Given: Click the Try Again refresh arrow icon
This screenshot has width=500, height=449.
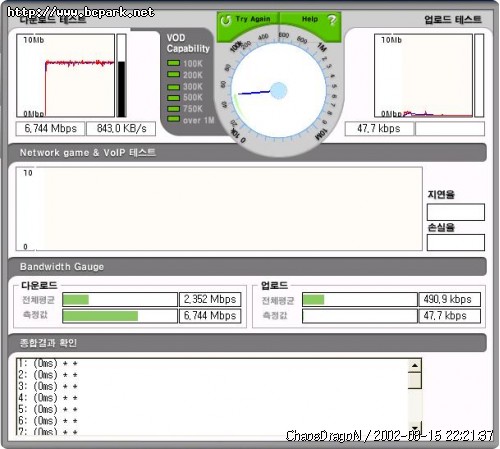Looking at the screenshot, I should point(226,20).
